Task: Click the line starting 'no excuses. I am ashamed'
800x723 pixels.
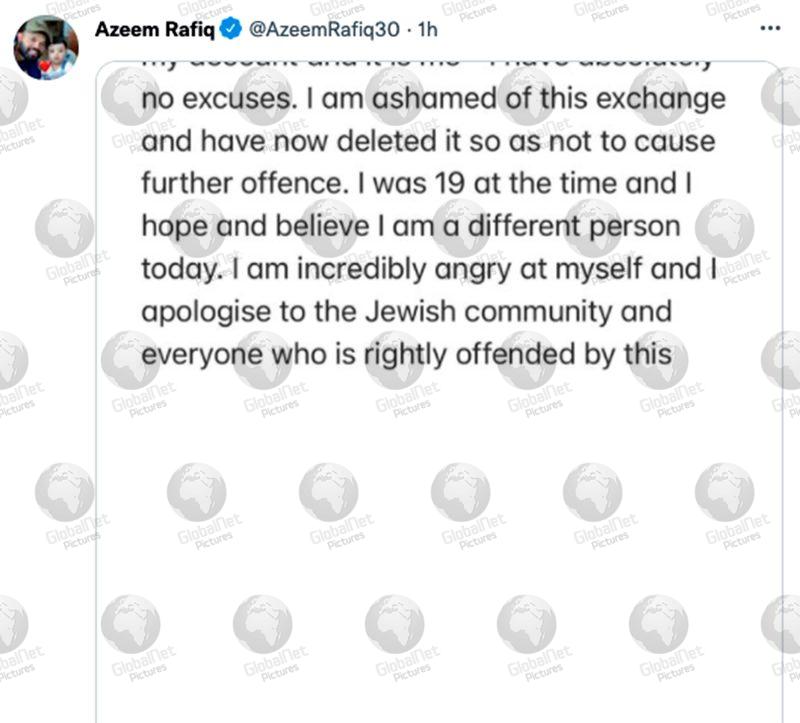Action: (x=433, y=98)
